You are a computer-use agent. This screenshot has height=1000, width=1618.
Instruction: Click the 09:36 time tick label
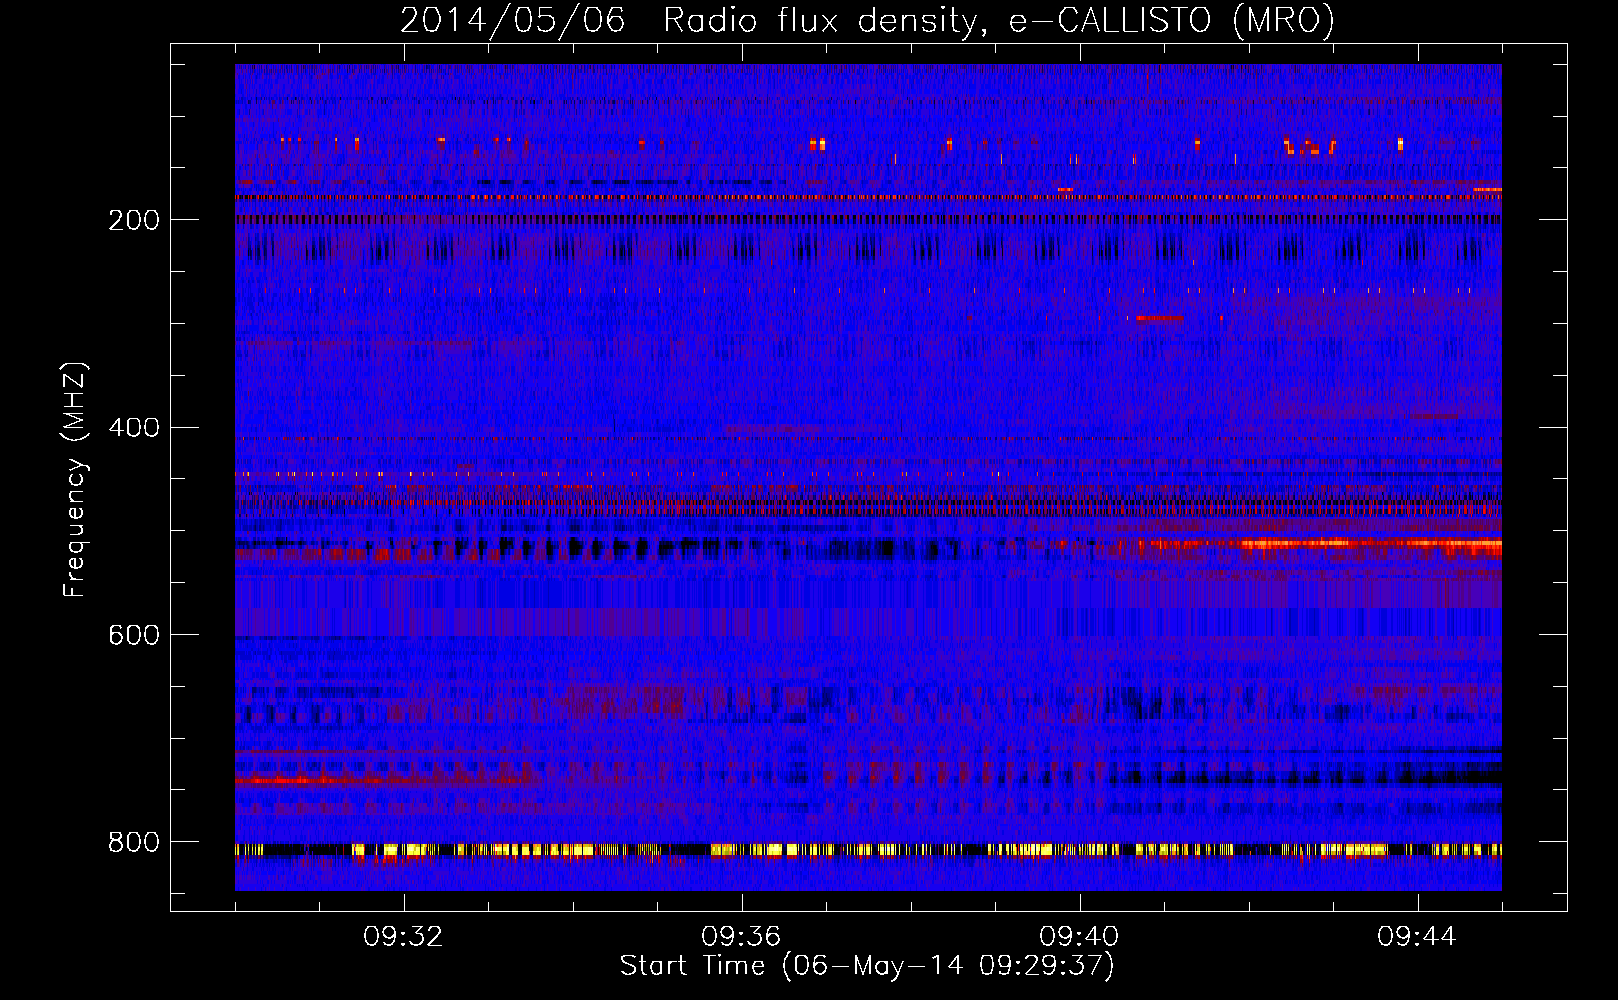pos(741,937)
